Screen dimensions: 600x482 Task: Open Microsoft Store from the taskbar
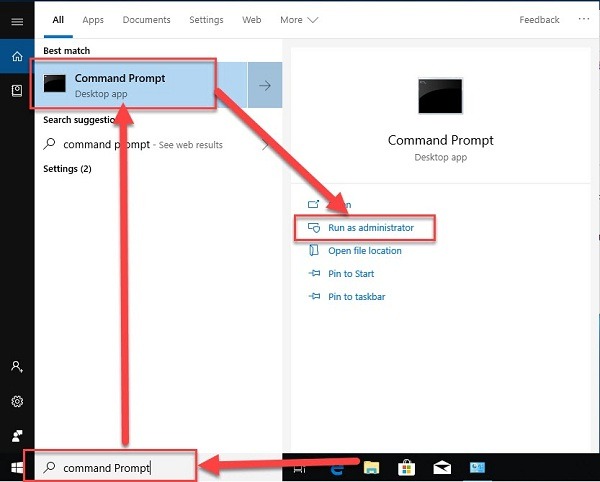point(406,467)
